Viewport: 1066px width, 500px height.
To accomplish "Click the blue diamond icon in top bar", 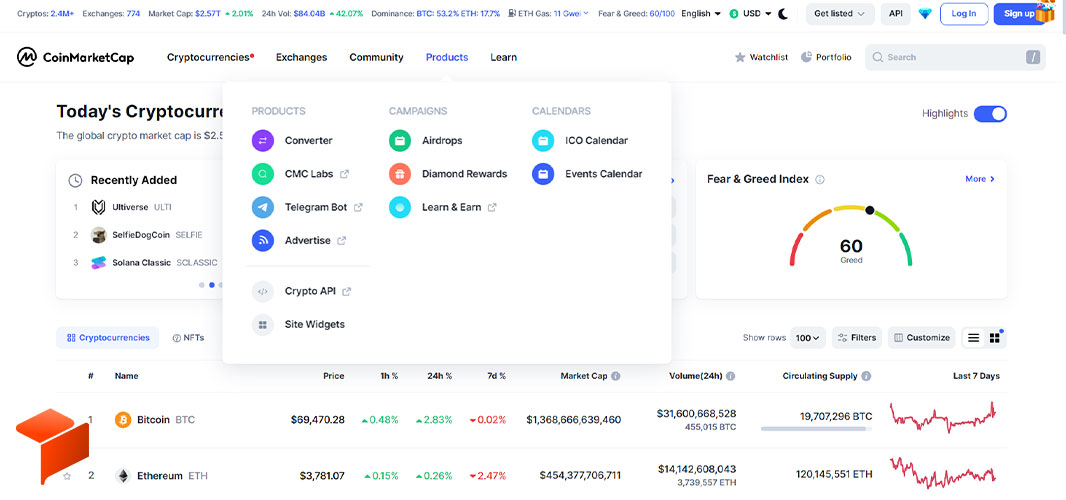I will coord(925,14).
